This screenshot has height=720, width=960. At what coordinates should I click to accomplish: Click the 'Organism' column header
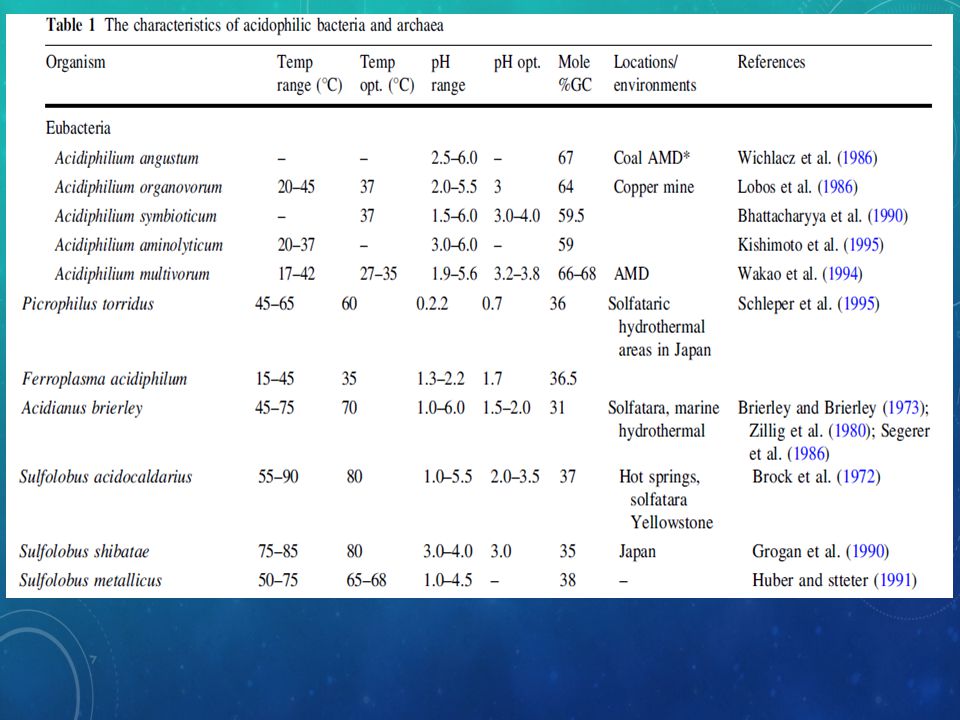(75, 62)
